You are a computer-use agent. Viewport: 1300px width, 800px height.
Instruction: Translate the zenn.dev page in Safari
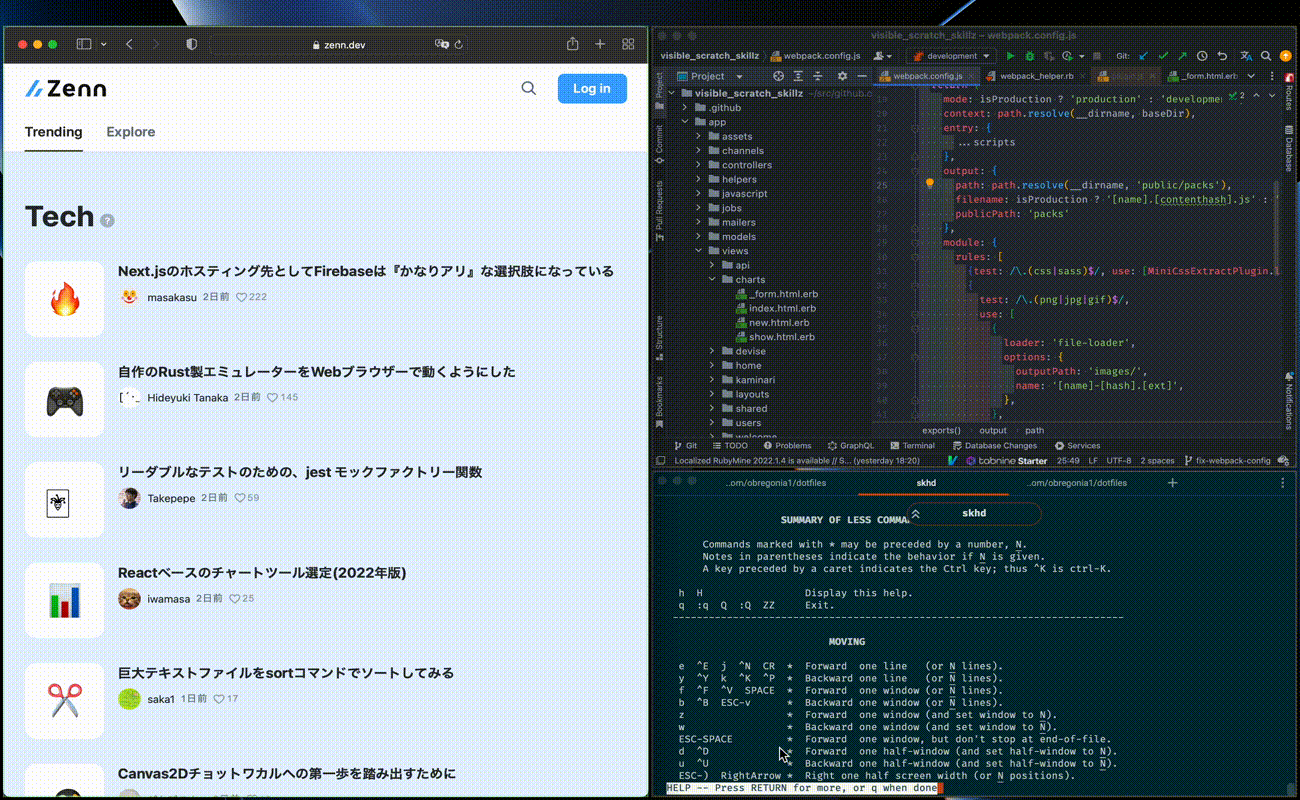coord(441,45)
